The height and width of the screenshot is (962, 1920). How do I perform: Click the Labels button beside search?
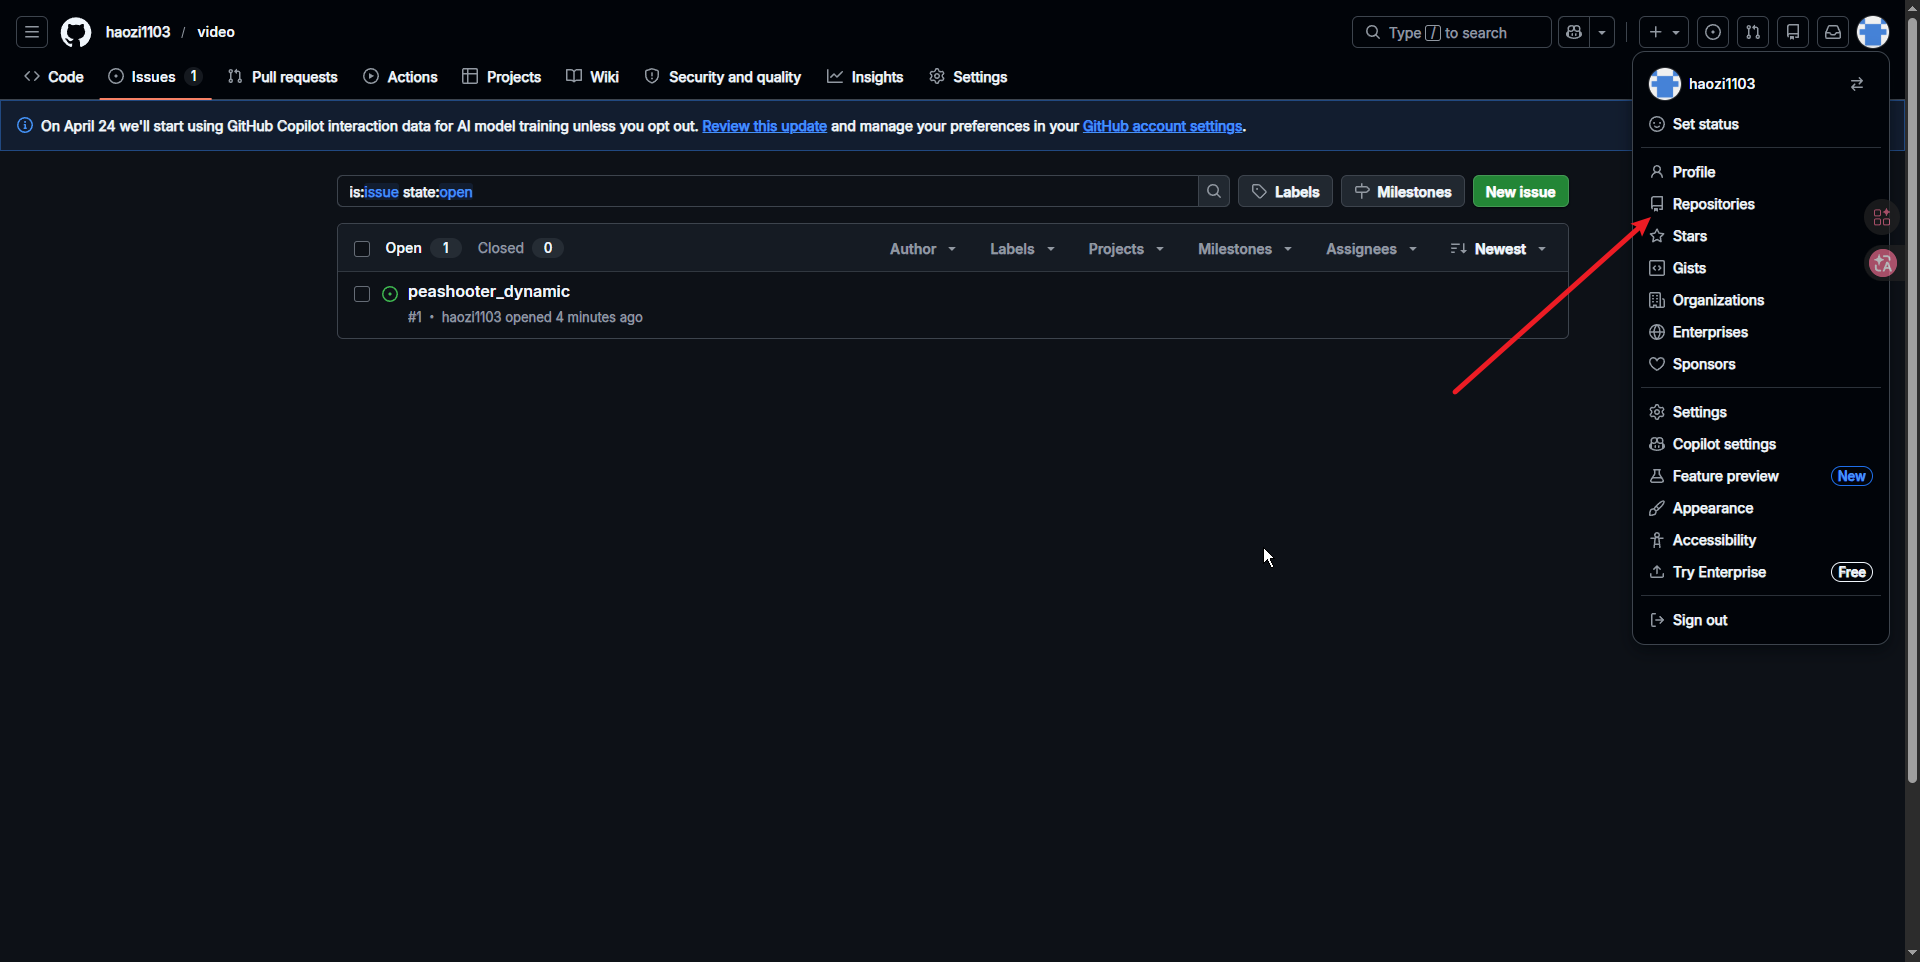(x=1285, y=191)
